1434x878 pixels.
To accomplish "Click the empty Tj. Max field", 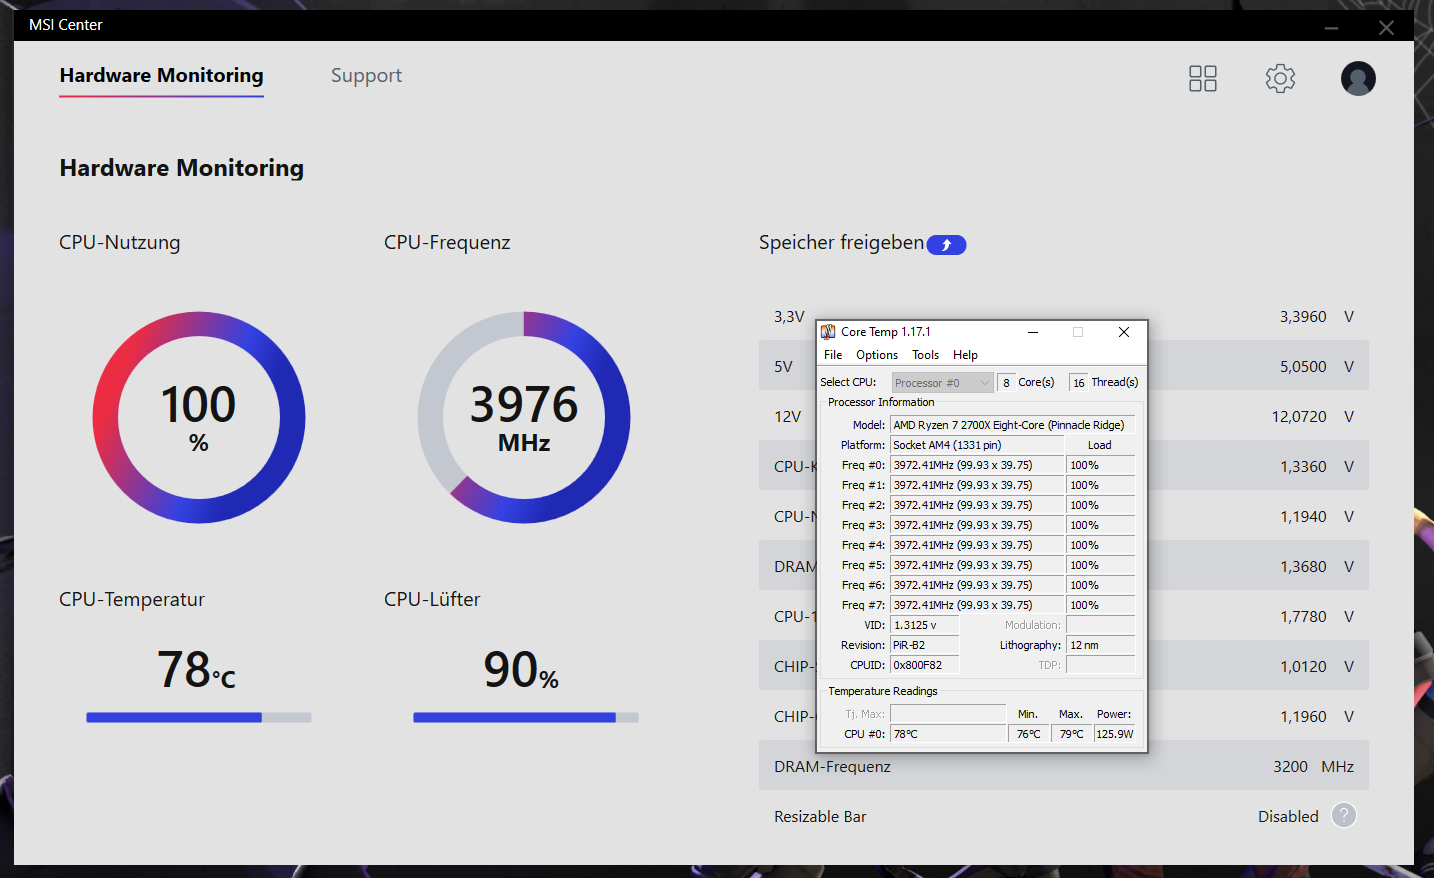I will (x=948, y=714).
